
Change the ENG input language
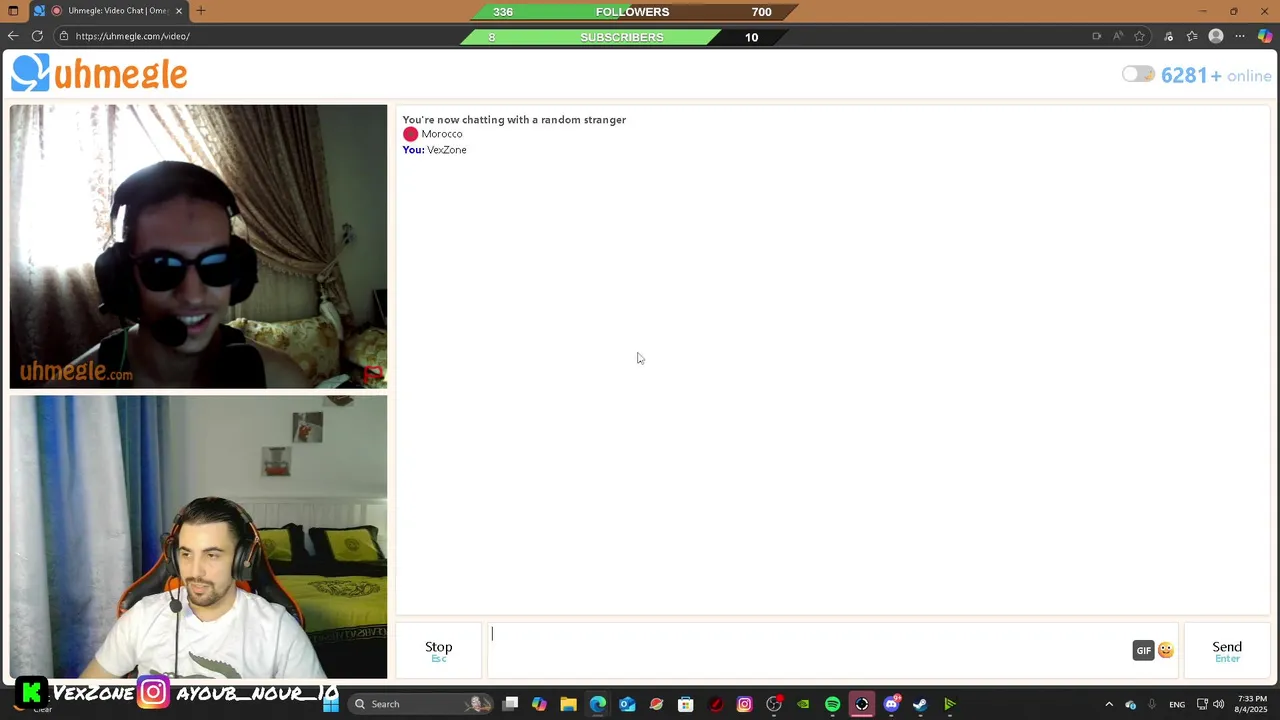point(1177,704)
